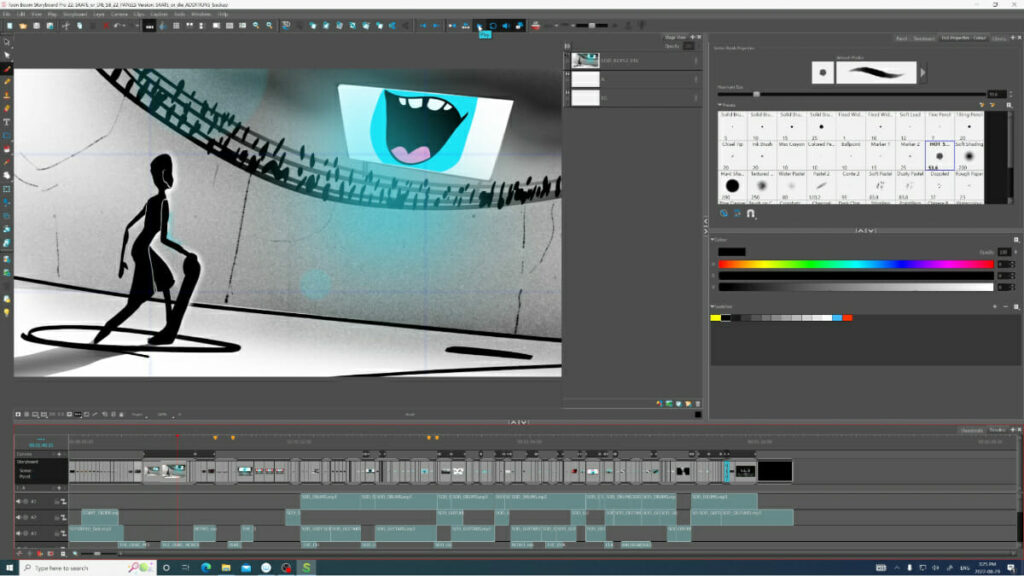Pick the red colour swatch

click(x=847, y=318)
